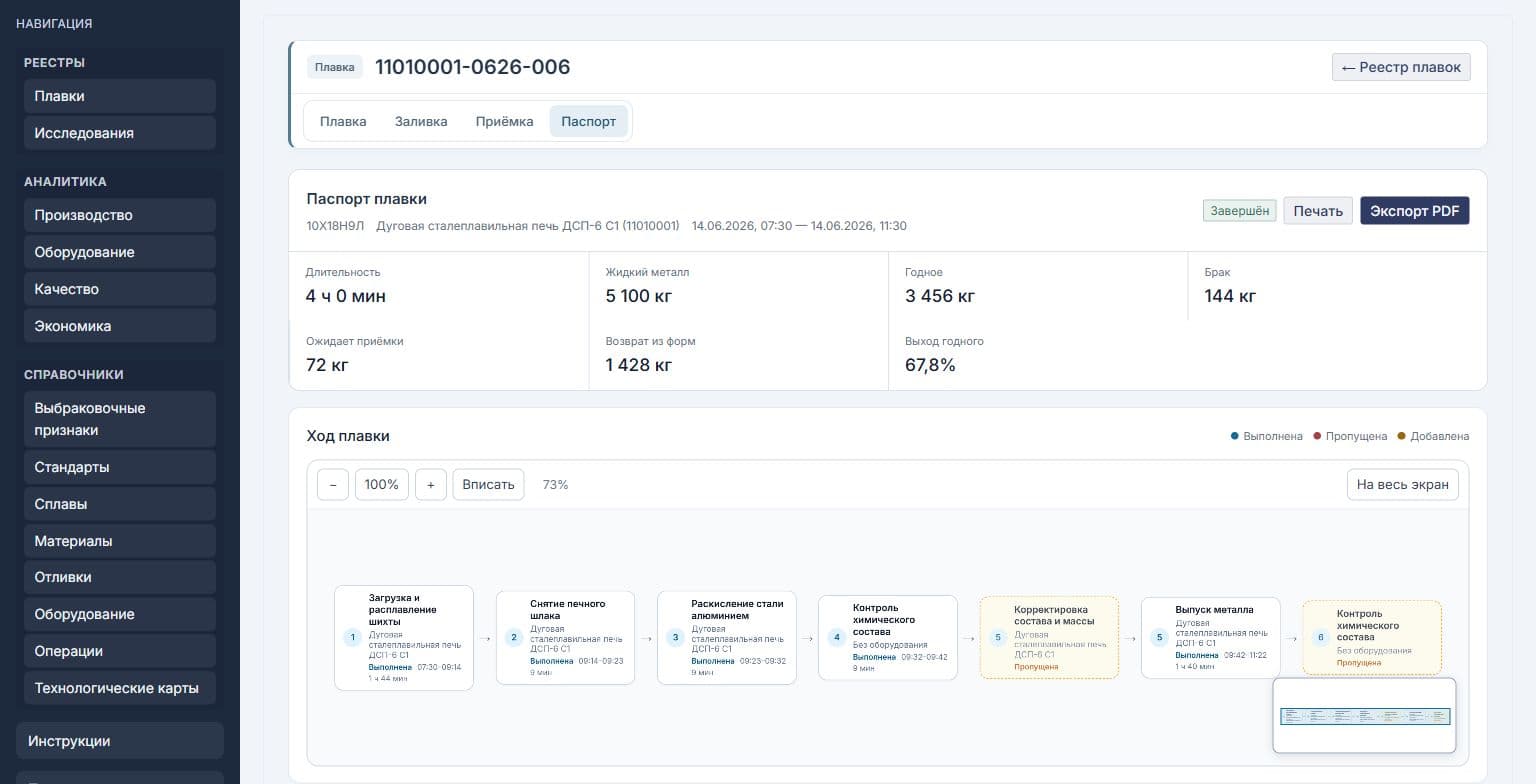
Task: Zoom in with the plus button
Action: (430, 484)
